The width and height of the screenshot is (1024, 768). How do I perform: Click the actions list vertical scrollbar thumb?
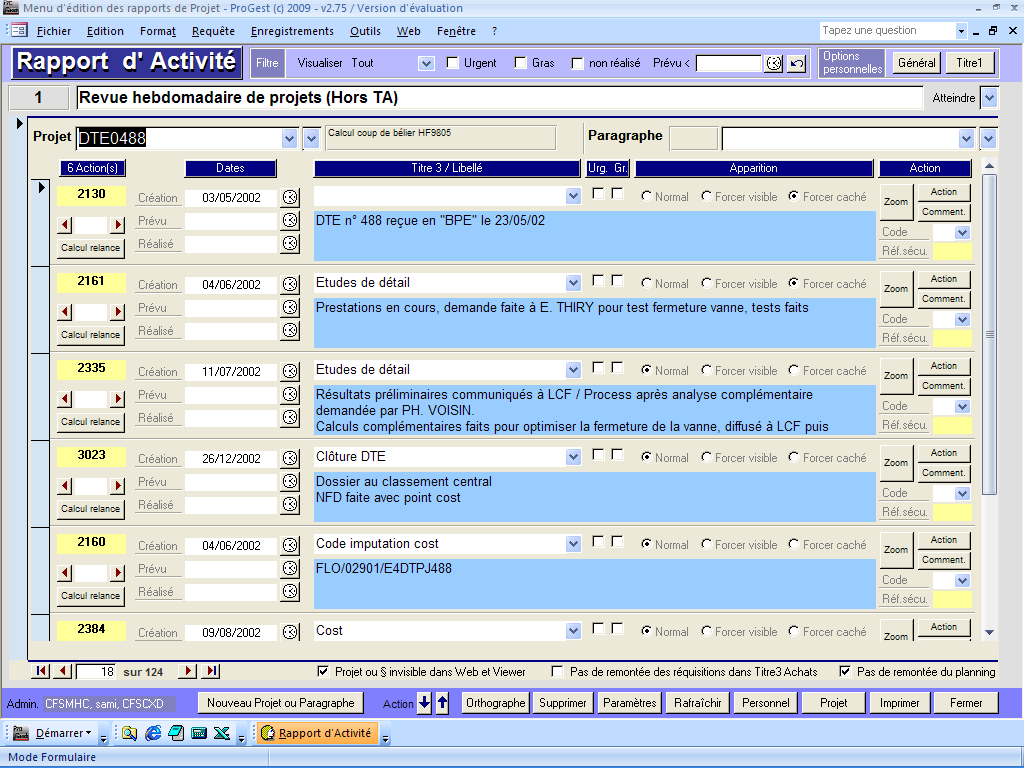[x=989, y=334]
